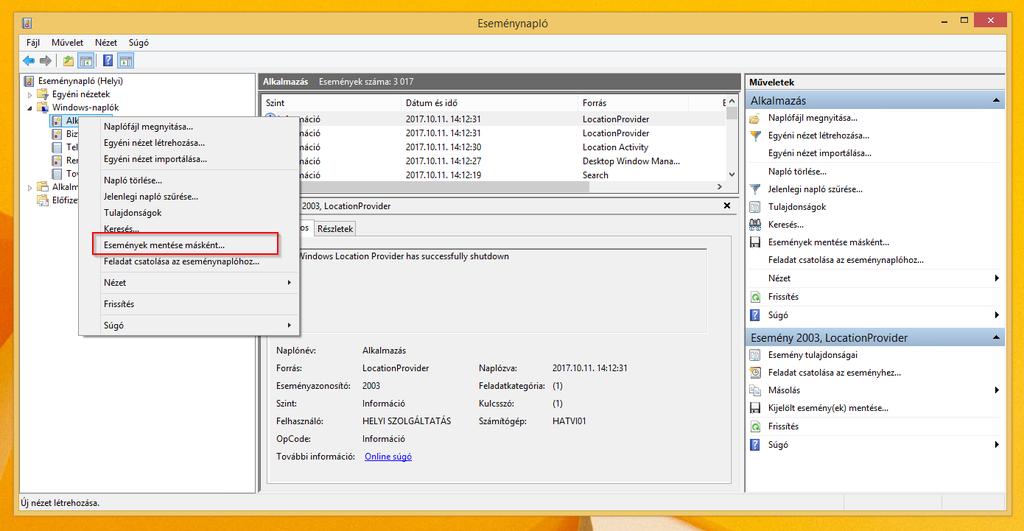The image size is (1024, 531).
Task: Click the Naplófájl megnyitása icon in Műveletek
Action: tap(755, 118)
